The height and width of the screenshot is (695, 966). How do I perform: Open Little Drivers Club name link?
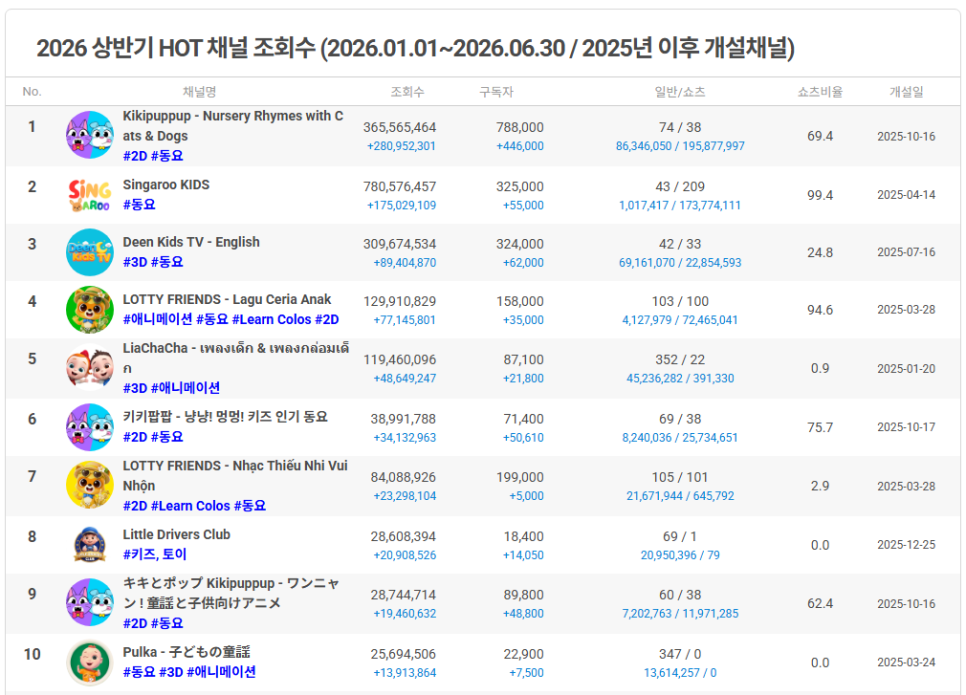pos(176,535)
